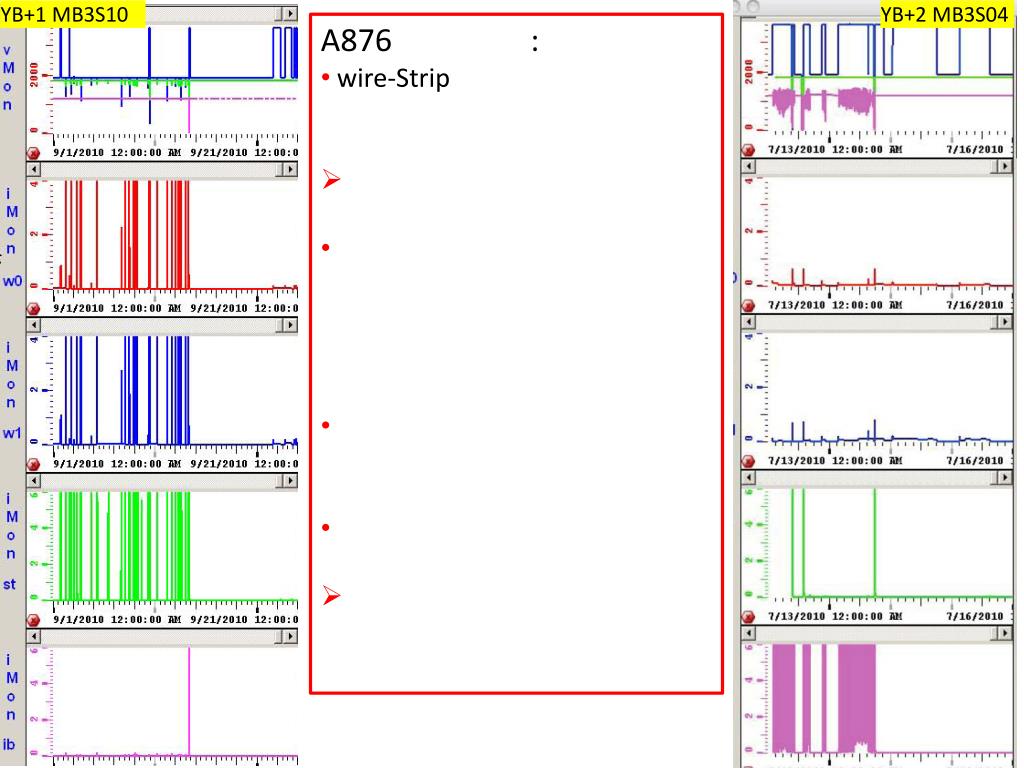This screenshot has height=768, width=1024.
Task: Click right scroll arrow below the vMon plot
Action: point(290,169)
